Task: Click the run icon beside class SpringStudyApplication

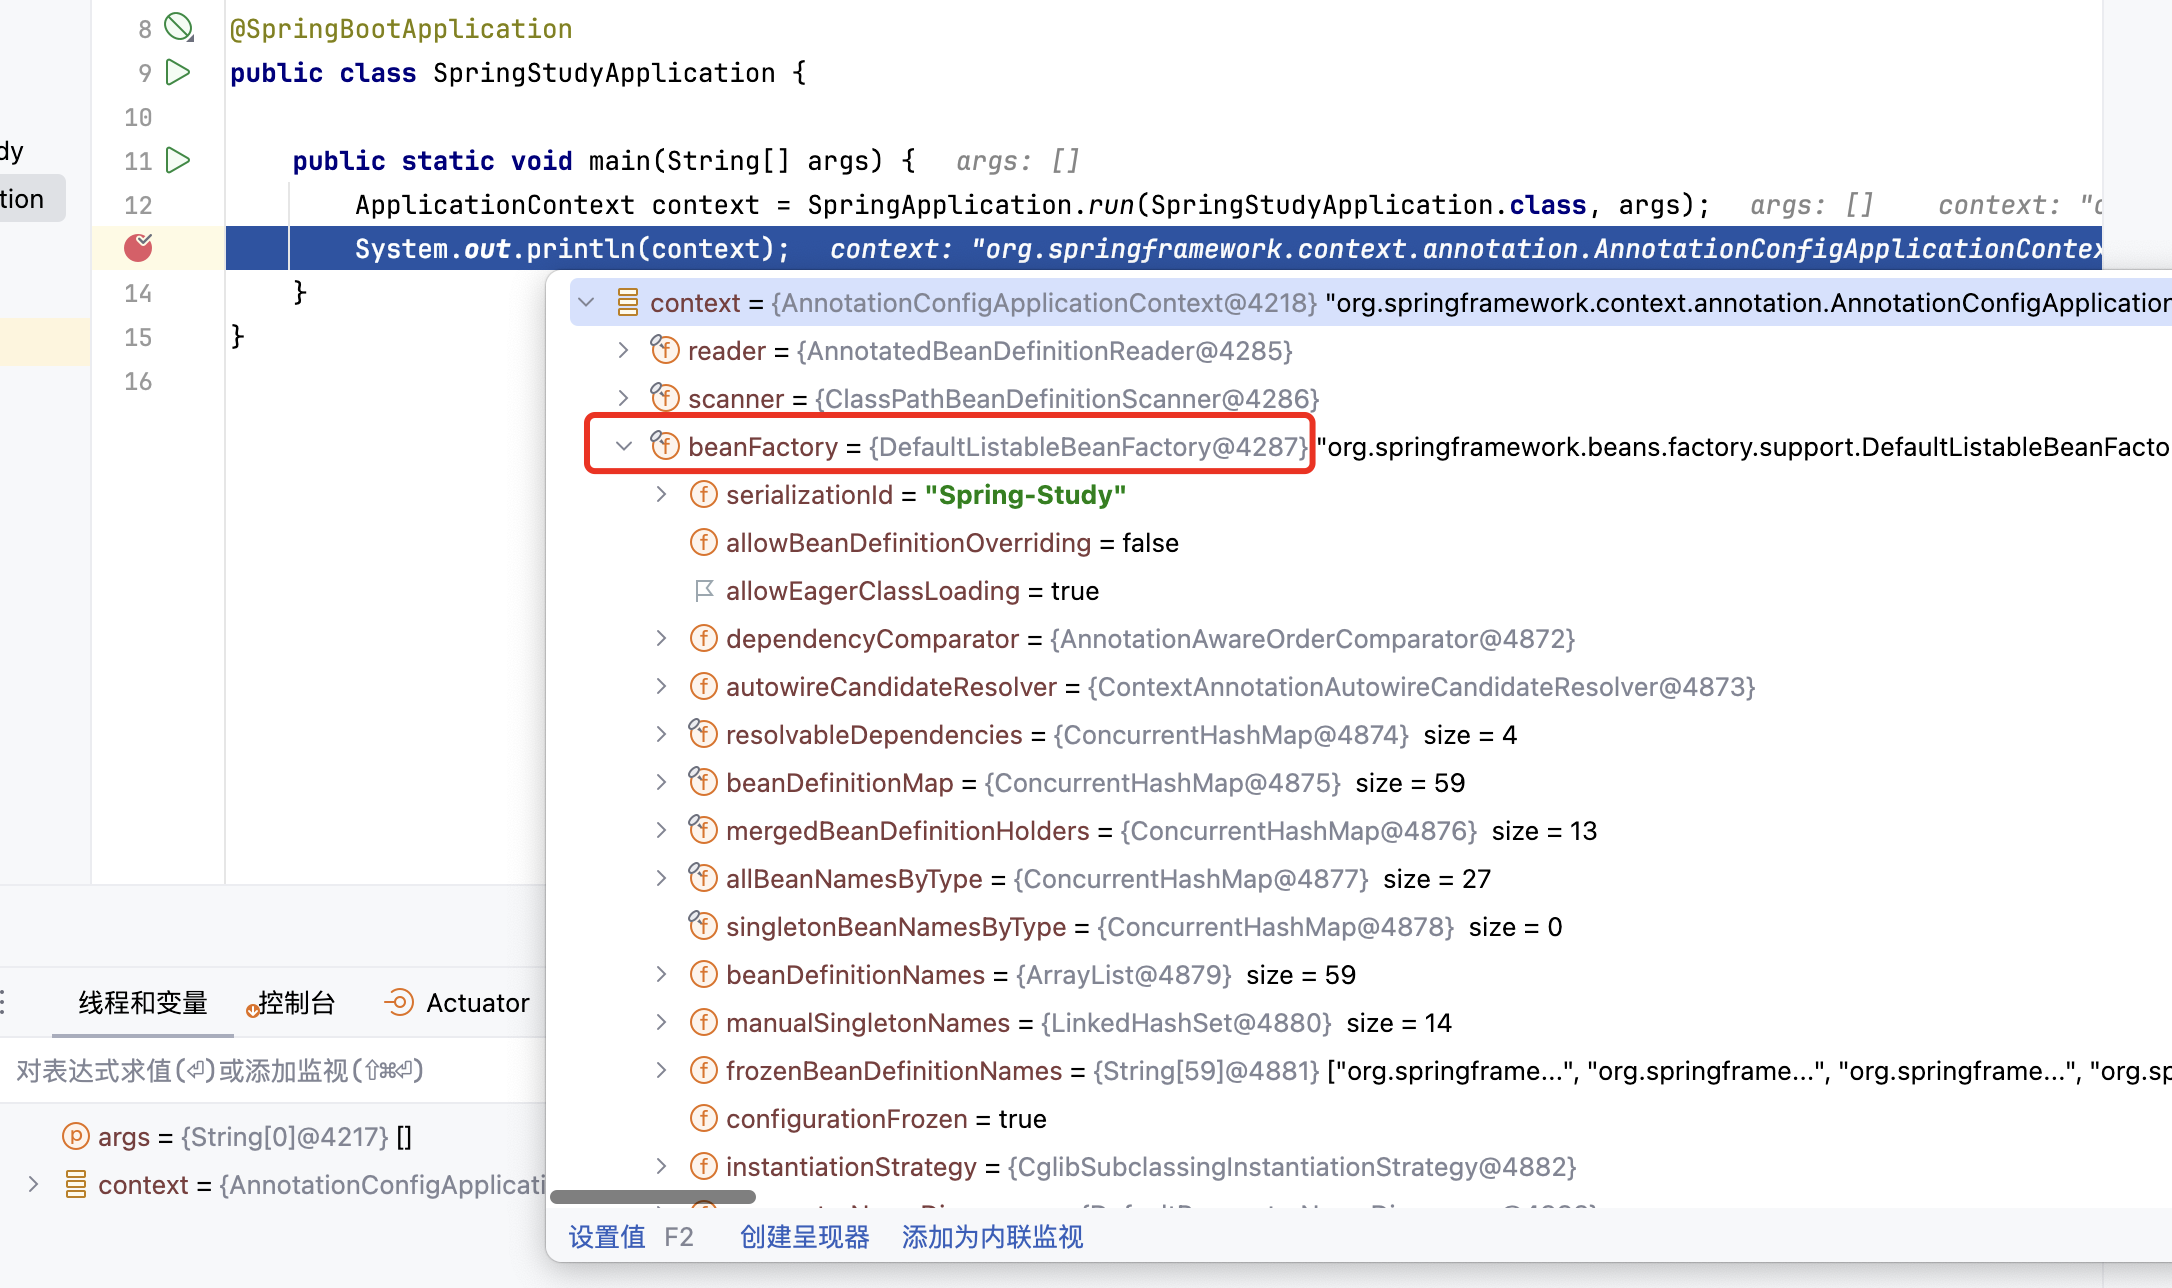Action: (x=178, y=72)
